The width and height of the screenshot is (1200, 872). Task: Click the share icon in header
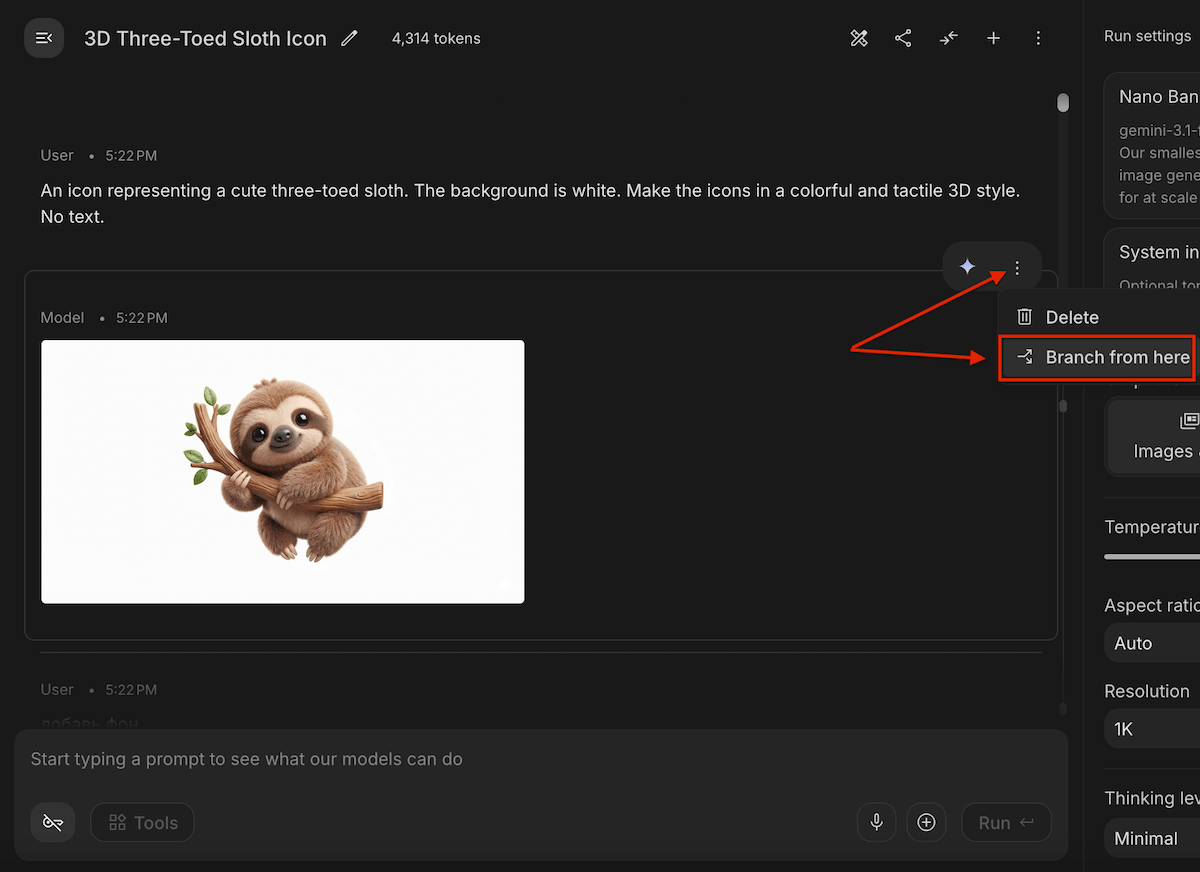click(x=903, y=38)
